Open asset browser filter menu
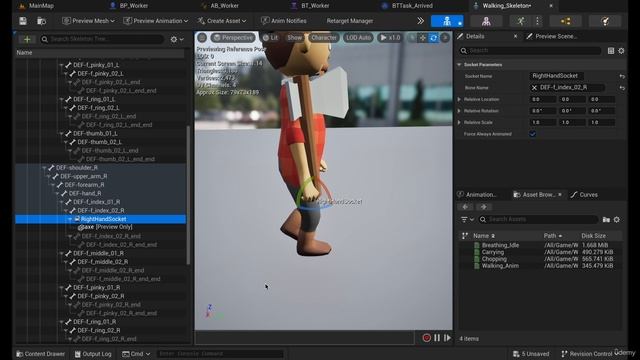Screen dimensions: 640x360 point(467,220)
